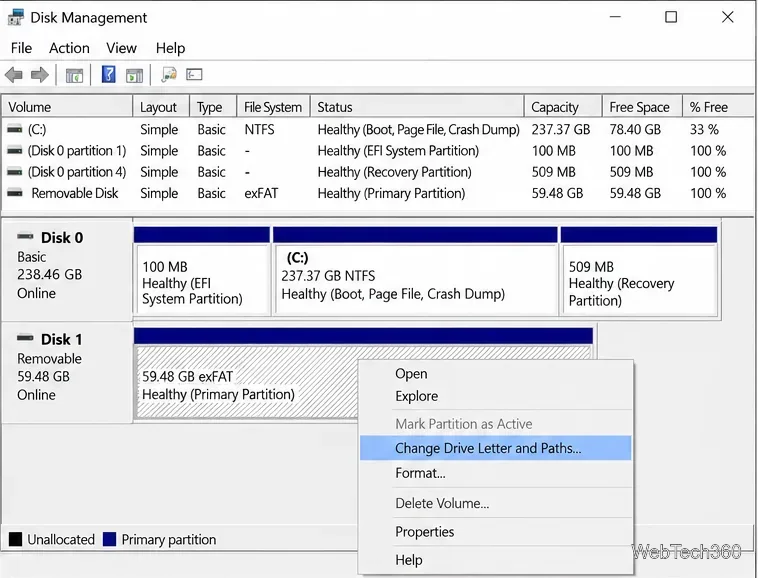758x578 pixels.
Task: Click the blue Primary partition legend swatch
Action: click(x=110, y=539)
